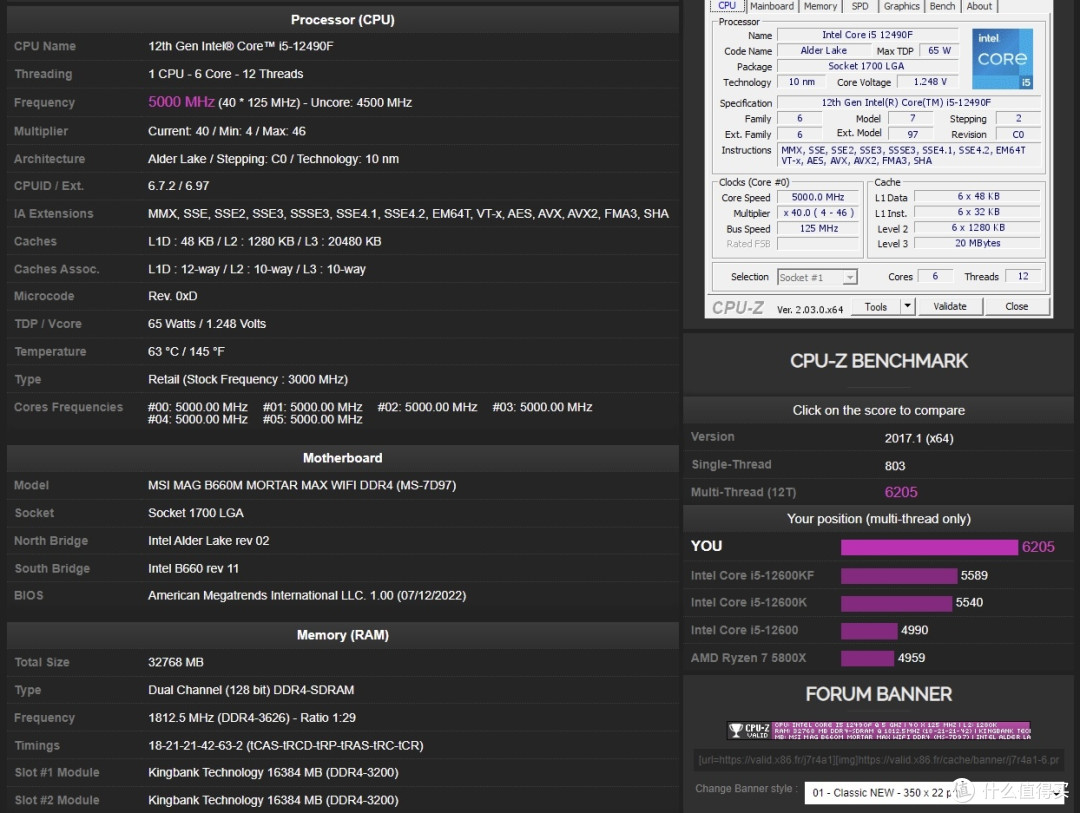The height and width of the screenshot is (813, 1080).
Task: Go to the Bench tab
Action: point(942,6)
